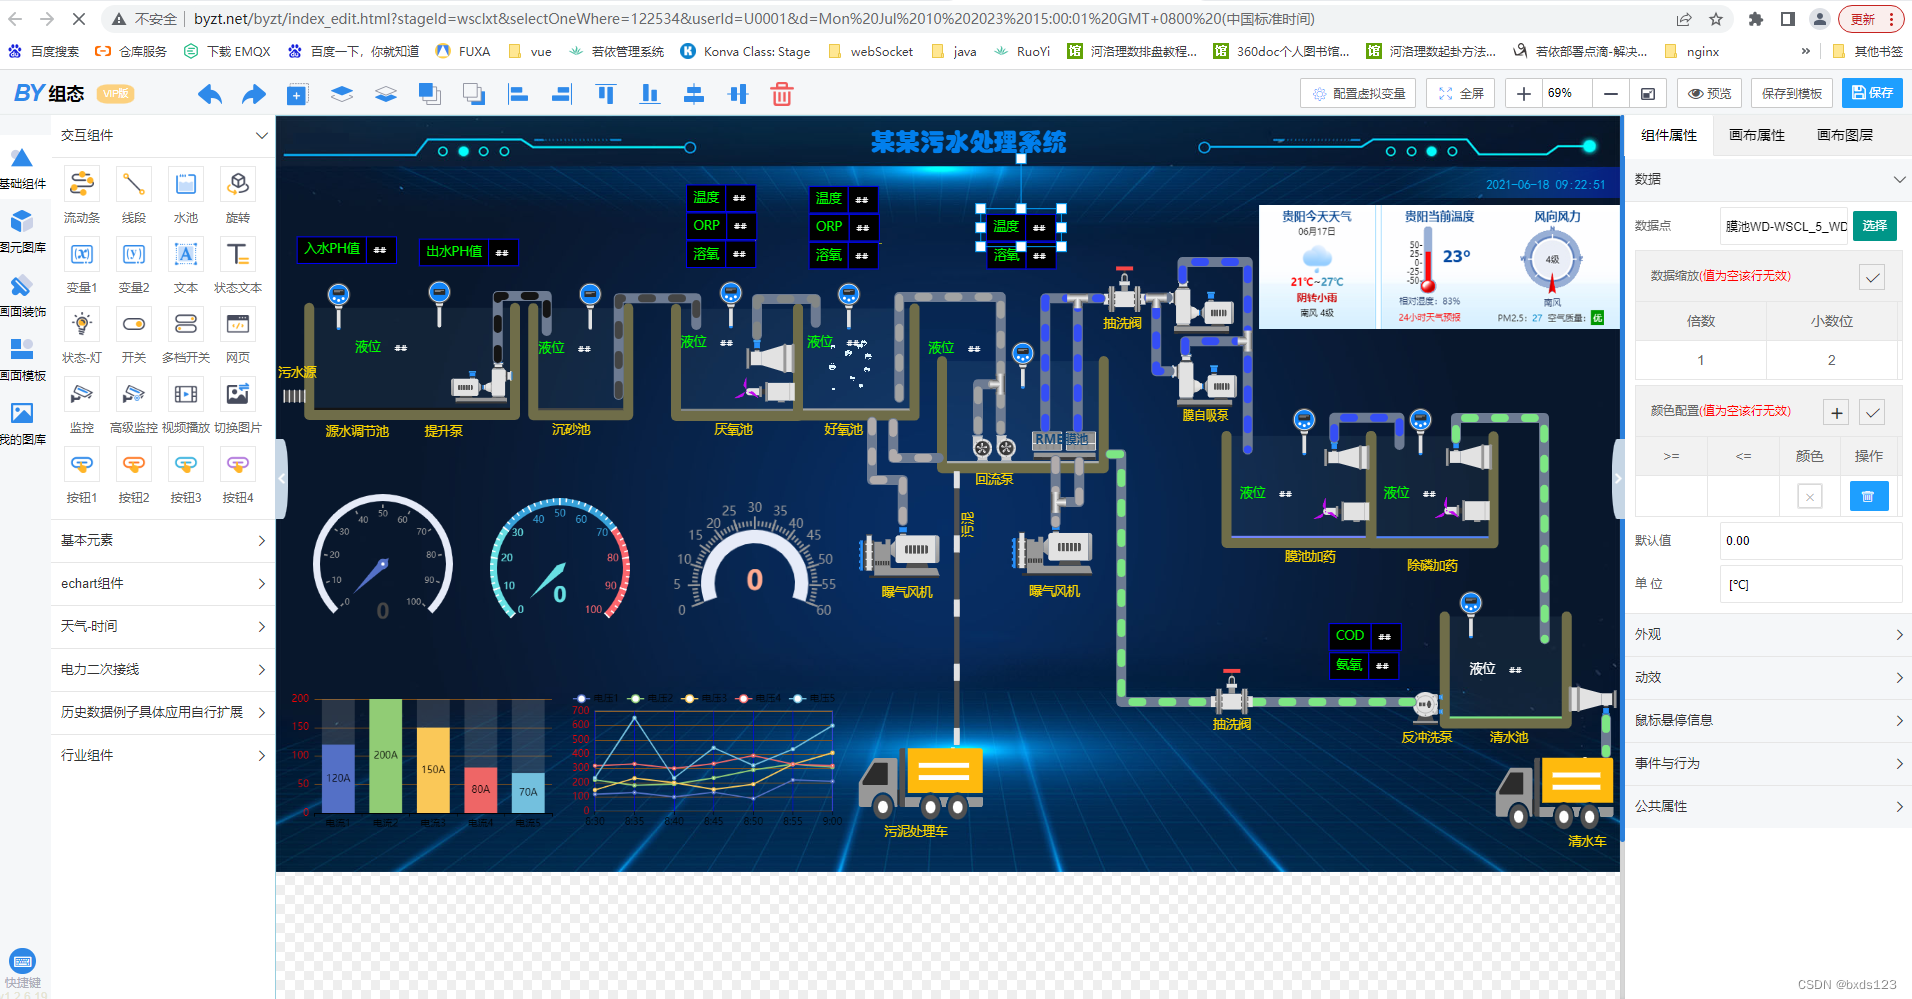Viewport: 1912px width, 999px height.
Task: Expand the 基本元素 section
Action: coord(163,540)
